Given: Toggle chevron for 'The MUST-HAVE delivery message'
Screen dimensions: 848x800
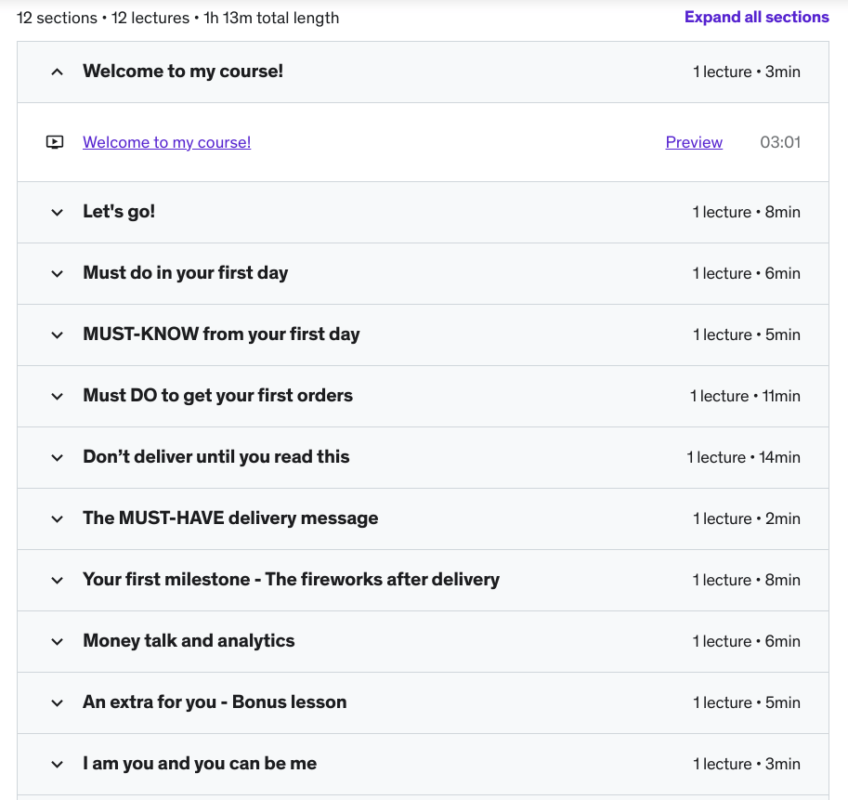Looking at the screenshot, I should tap(57, 519).
